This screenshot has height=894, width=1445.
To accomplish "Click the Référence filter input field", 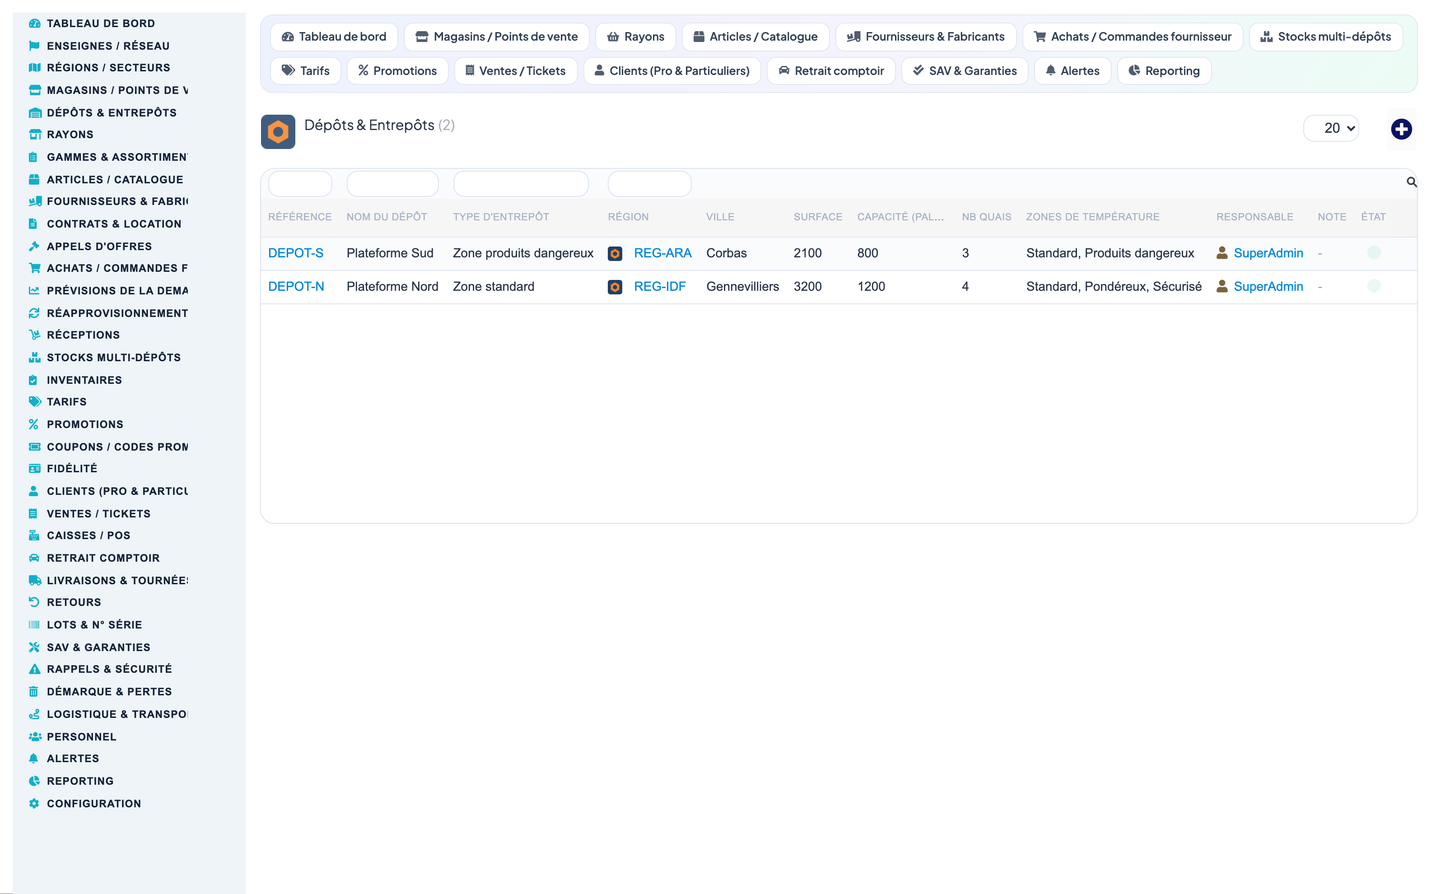I will 300,184.
